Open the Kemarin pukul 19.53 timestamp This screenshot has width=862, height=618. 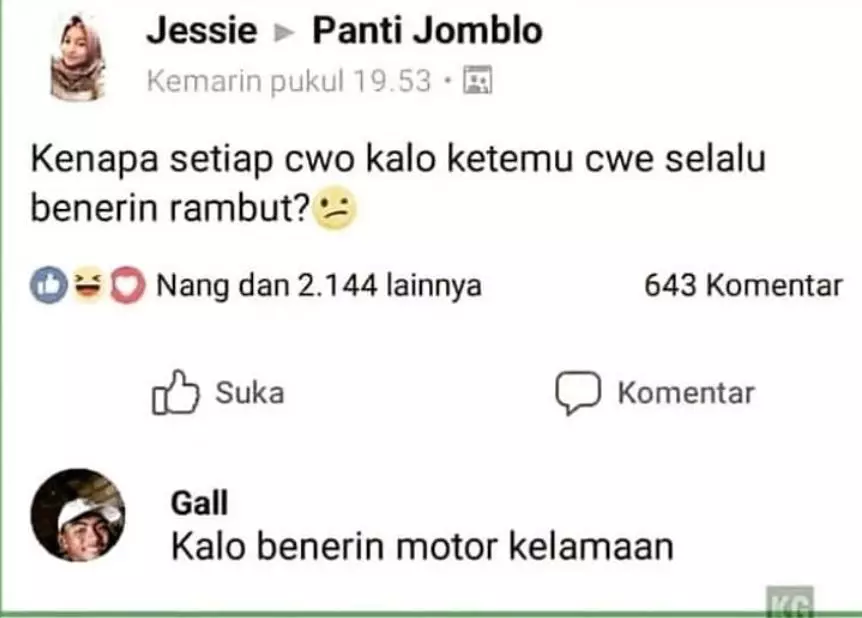click(x=289, y=81)
